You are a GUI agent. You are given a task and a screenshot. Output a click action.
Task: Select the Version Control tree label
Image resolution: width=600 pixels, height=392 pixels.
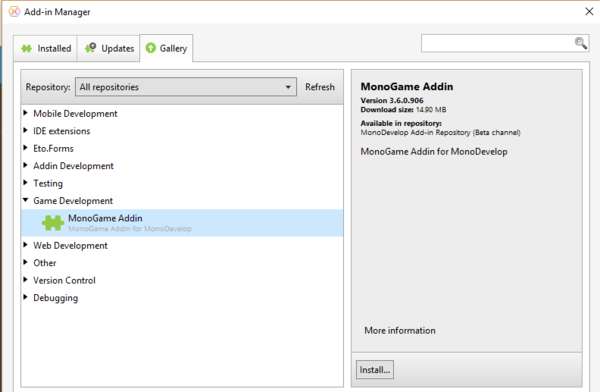[x=64, y=281]
